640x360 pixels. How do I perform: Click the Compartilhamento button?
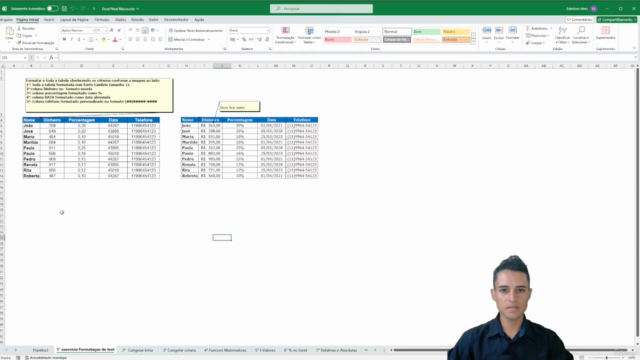[617, 20]
